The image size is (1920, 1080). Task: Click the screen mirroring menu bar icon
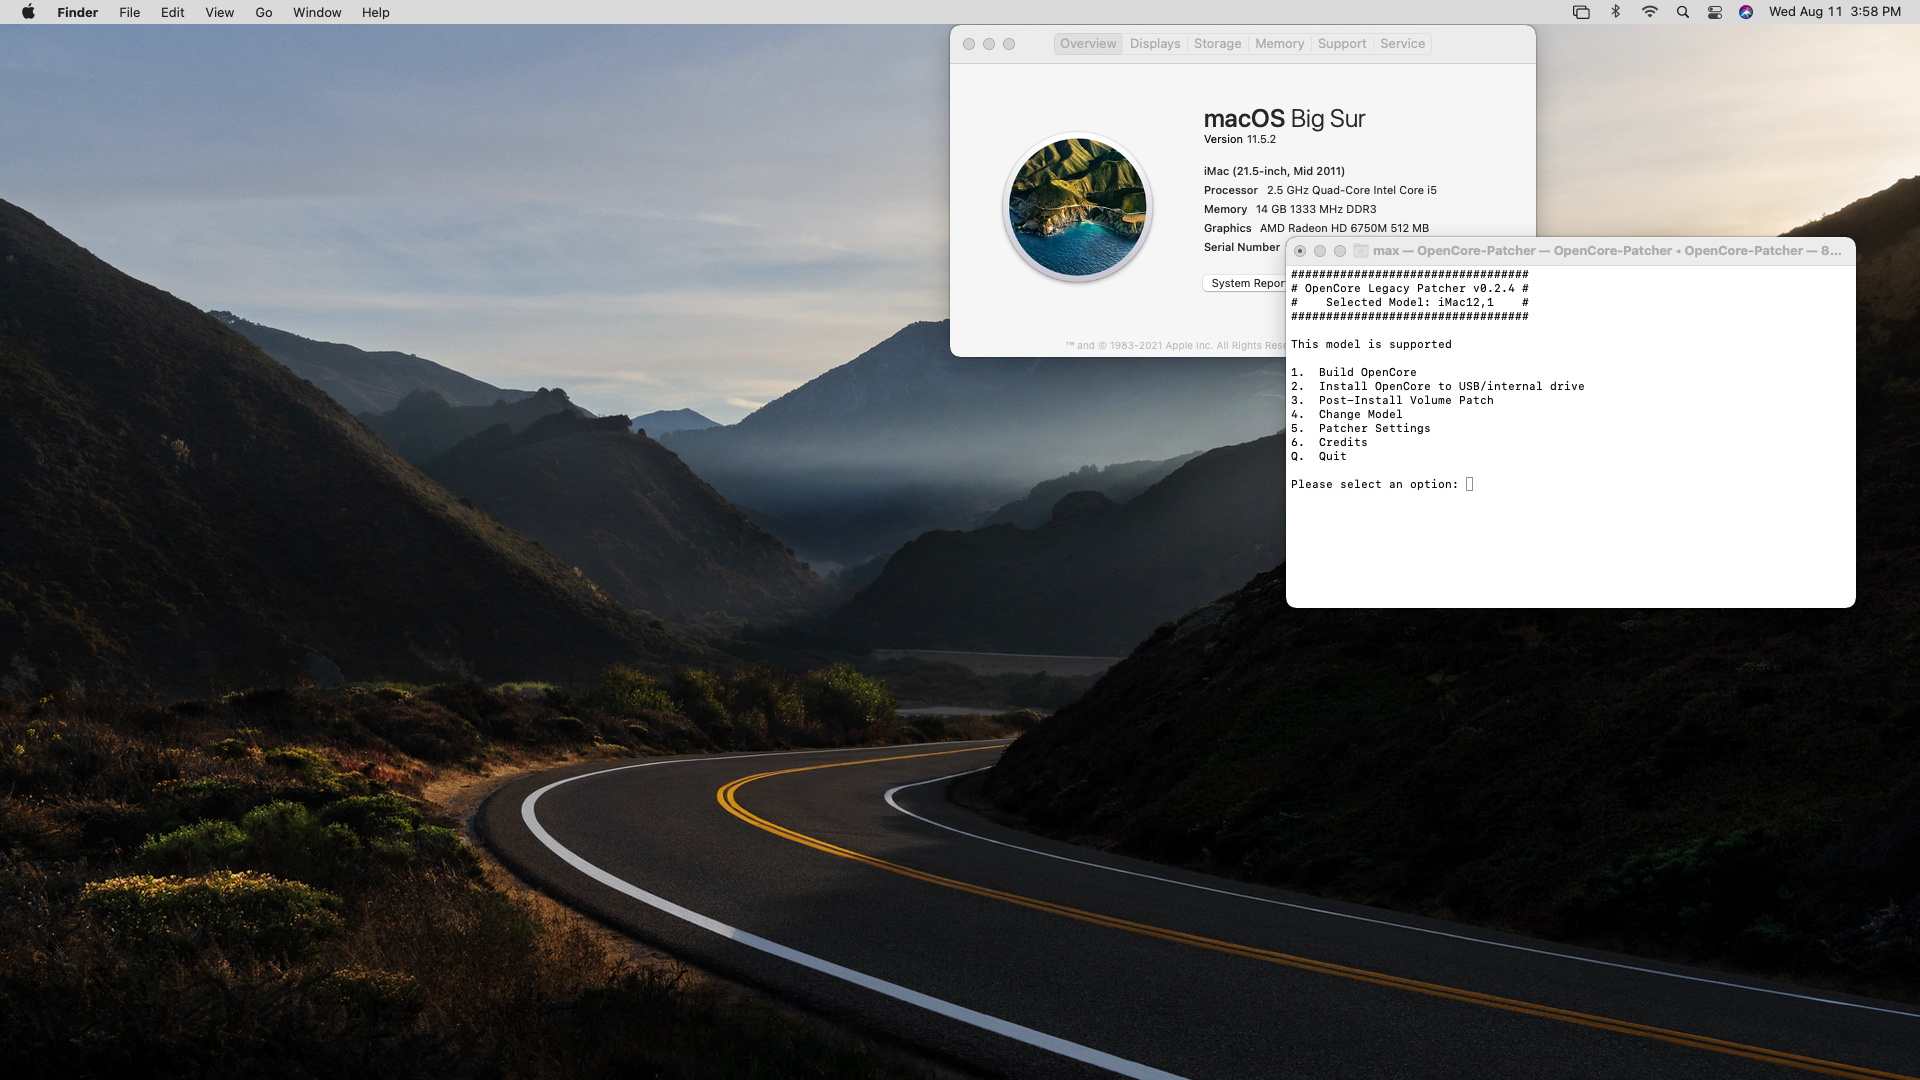click(1581, 12)
